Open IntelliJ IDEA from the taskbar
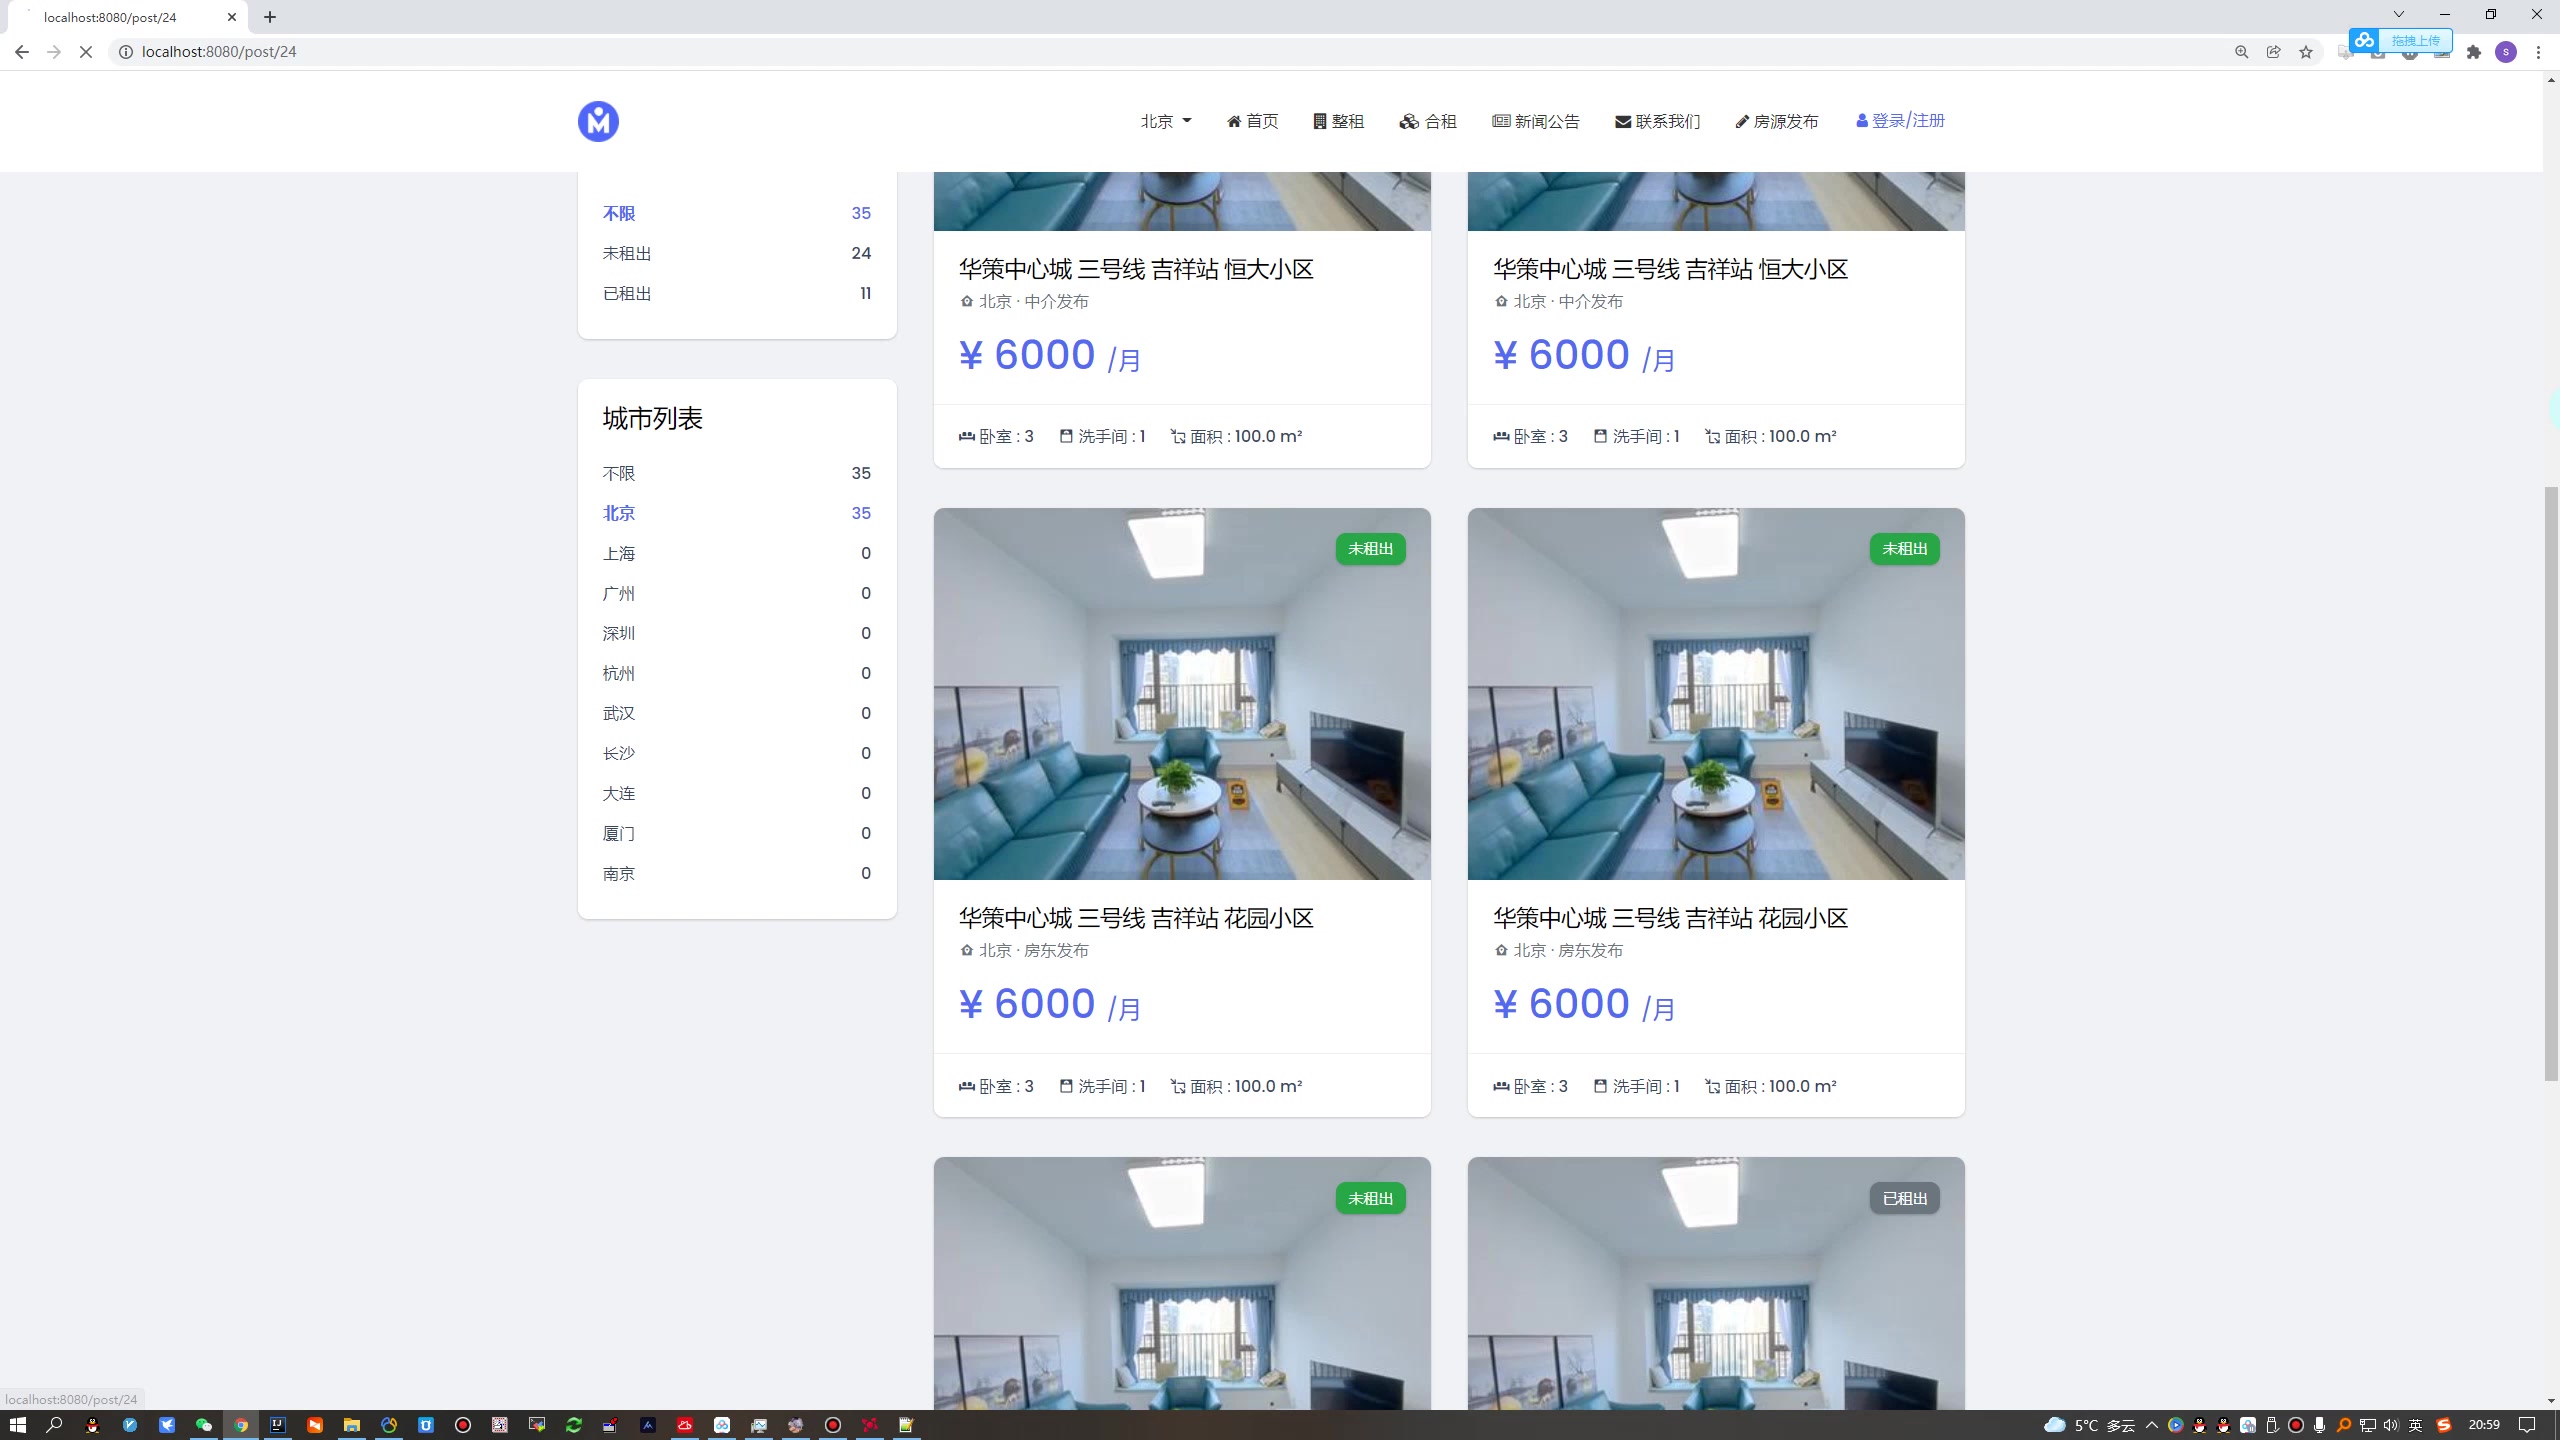 (278, 1425)
